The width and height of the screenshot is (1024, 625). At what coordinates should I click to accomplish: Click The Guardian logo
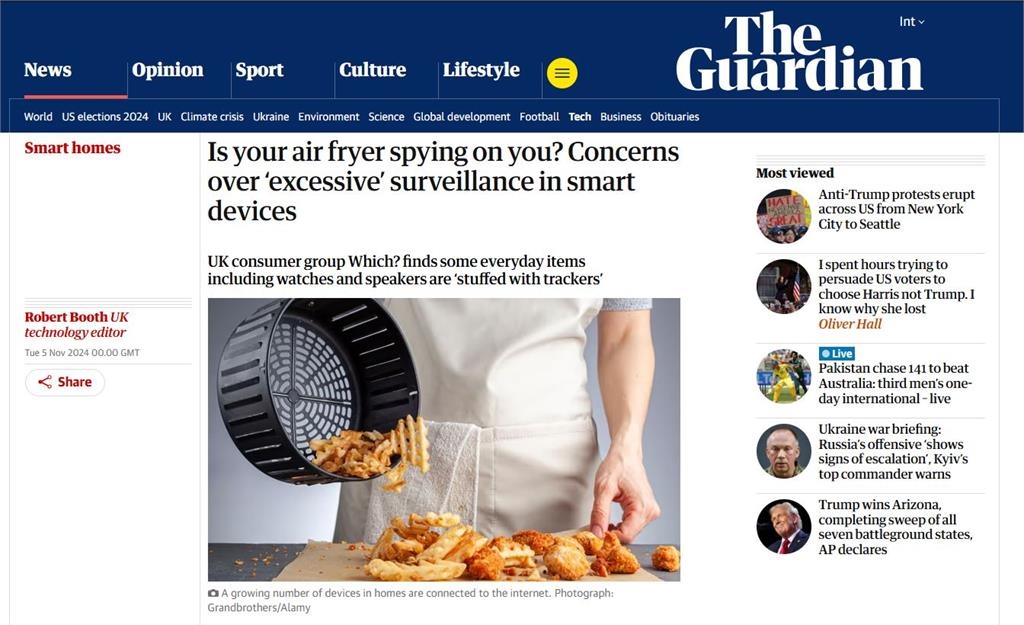tap(799, 52)
